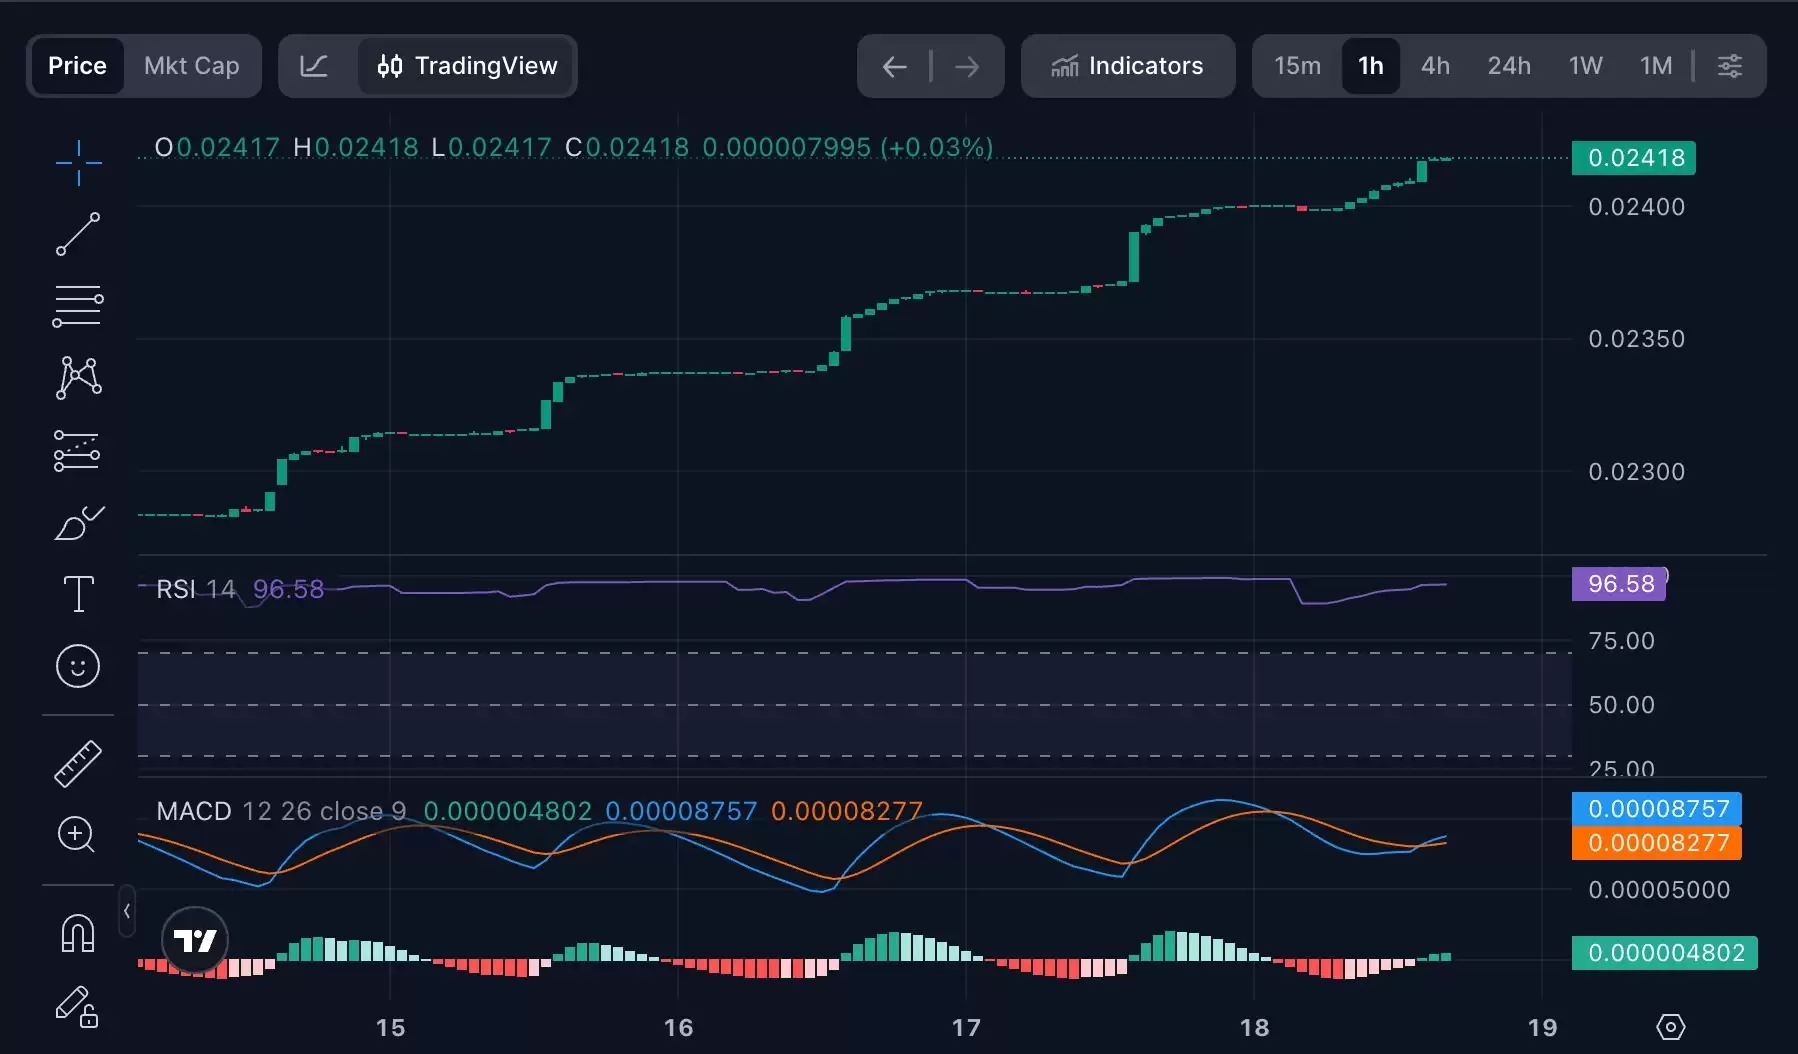Click the zoom-in magnifier tool
Viewport: 1798px width, 1054px height.
tap(78, 834)
